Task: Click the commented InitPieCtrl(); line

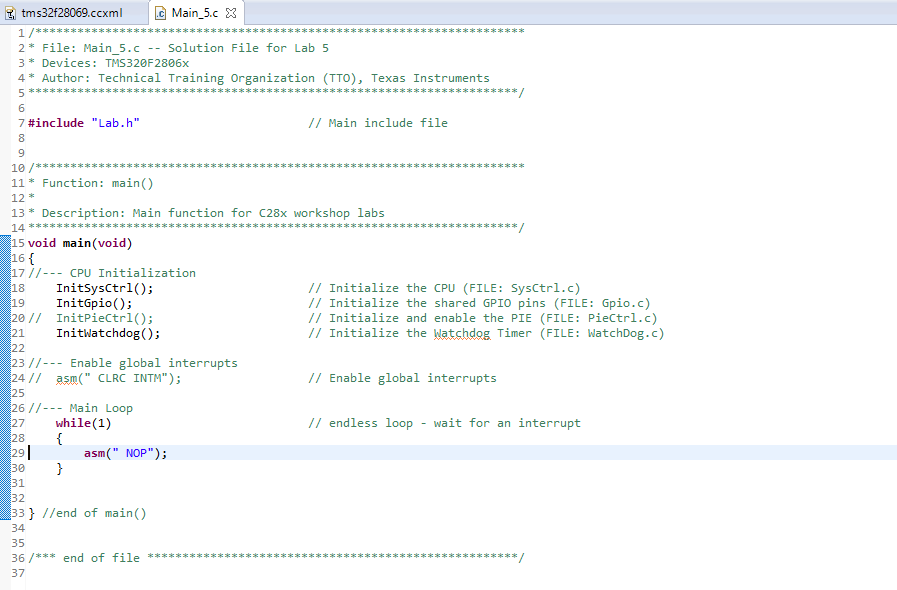Action: pyautogui.click(x=91, y=318)
